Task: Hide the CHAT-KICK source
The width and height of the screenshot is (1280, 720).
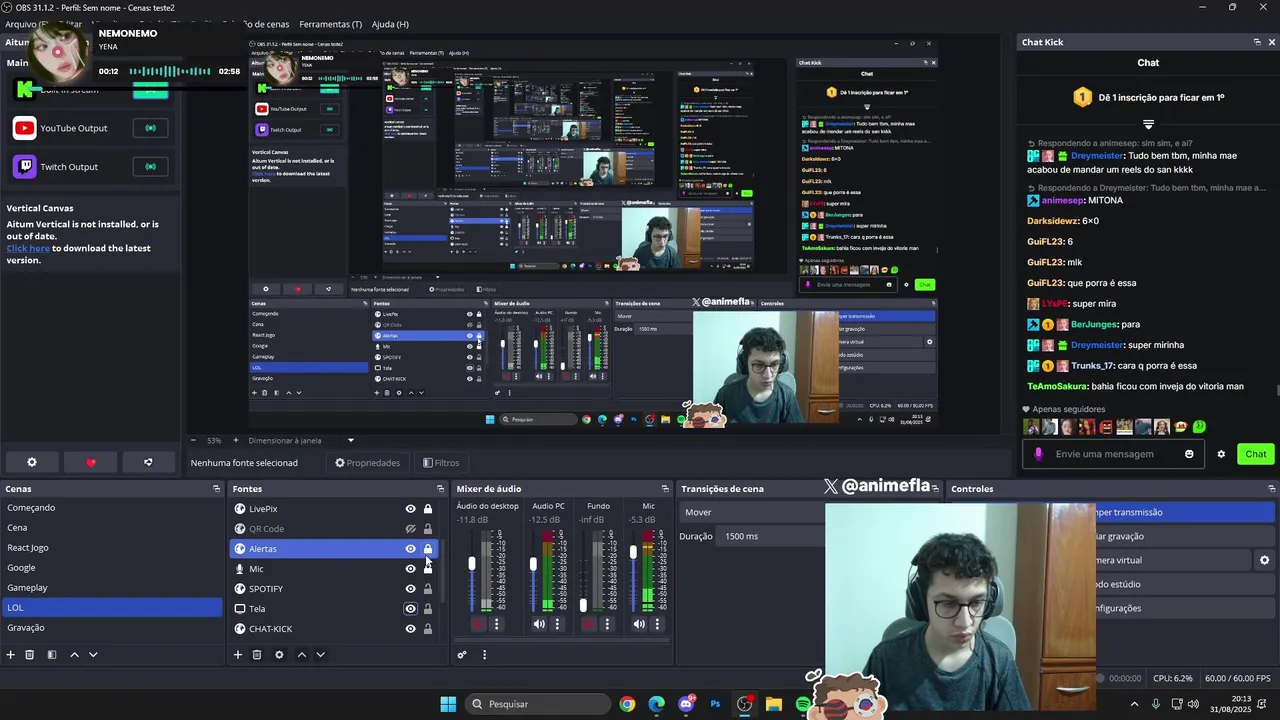Action: (410, 629)
